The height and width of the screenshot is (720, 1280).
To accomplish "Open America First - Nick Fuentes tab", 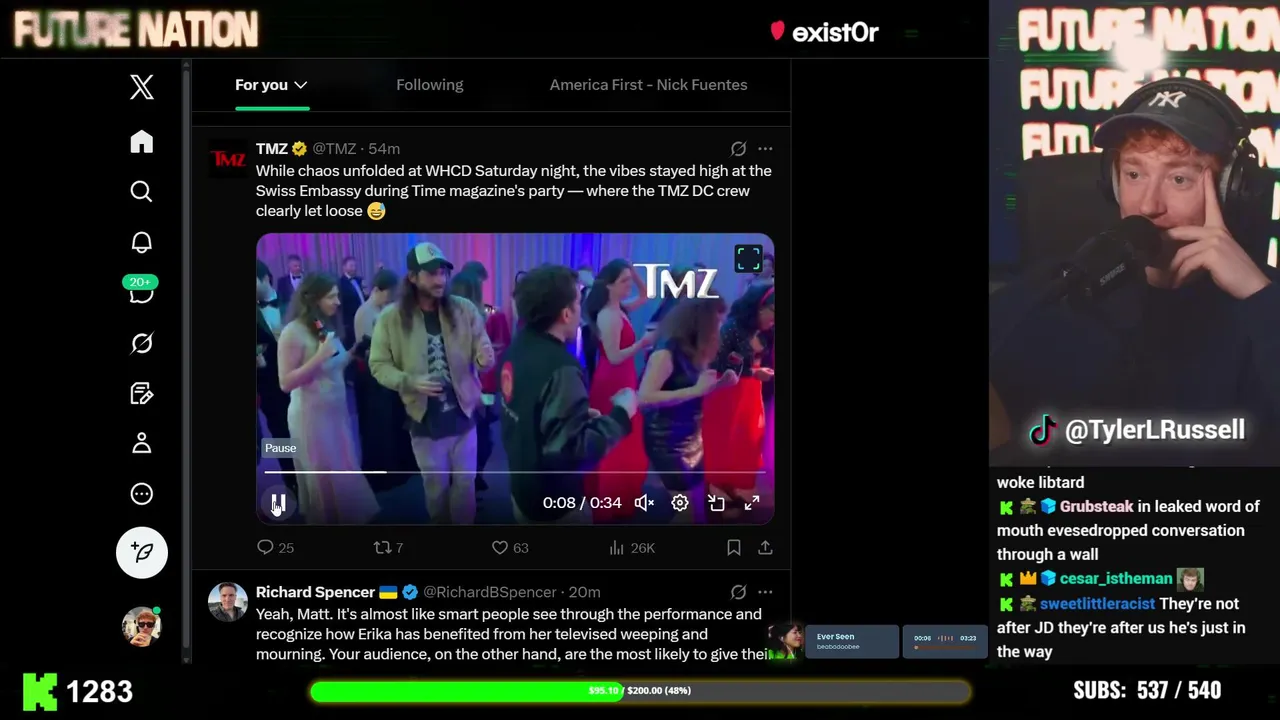I will point(648,85).
